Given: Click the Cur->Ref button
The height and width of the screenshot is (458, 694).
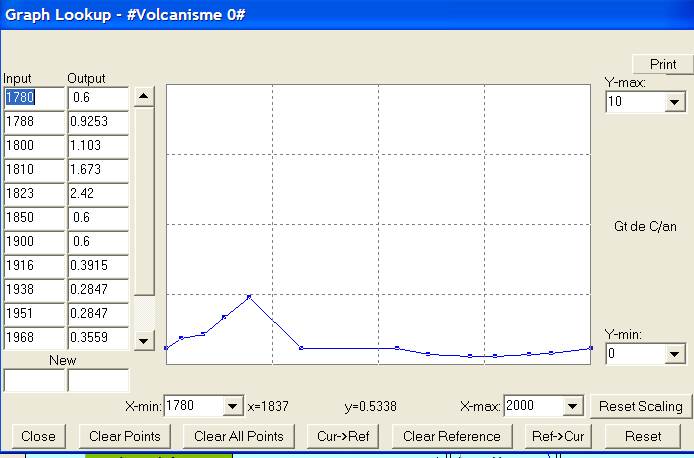Looking at the screenshot, I should 343,436.
